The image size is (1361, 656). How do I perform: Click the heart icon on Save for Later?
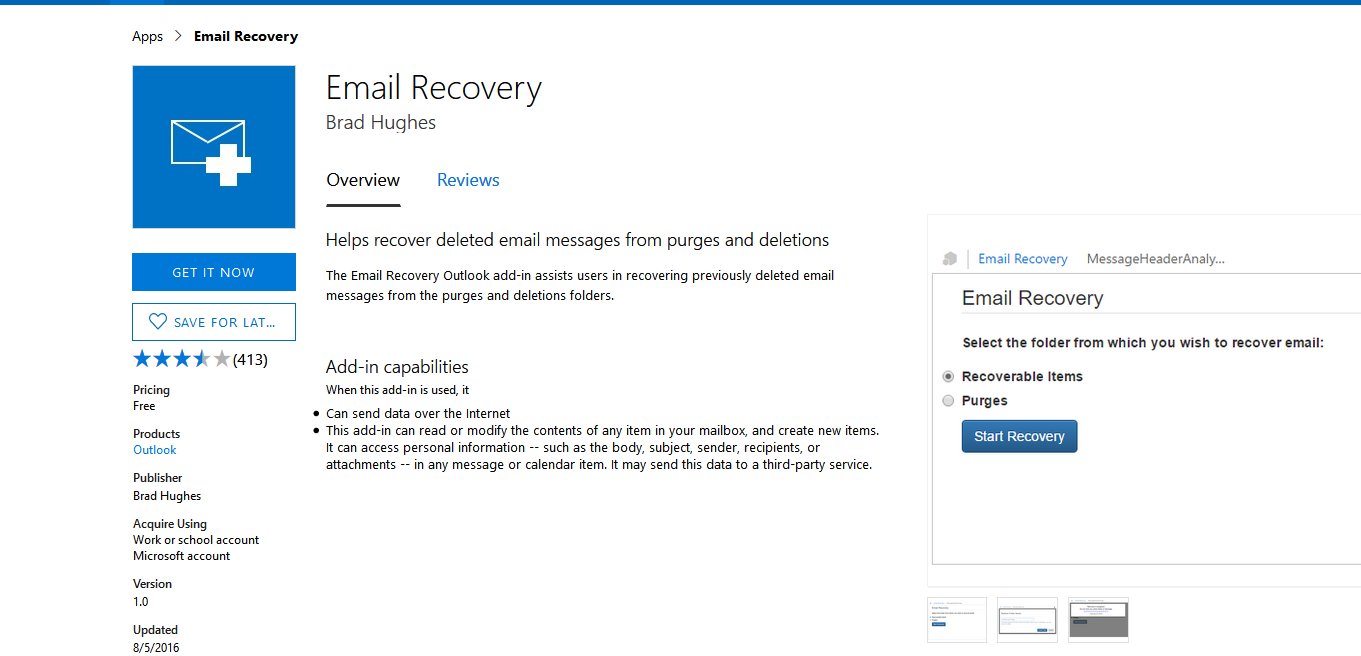click(x=157, y=322)
